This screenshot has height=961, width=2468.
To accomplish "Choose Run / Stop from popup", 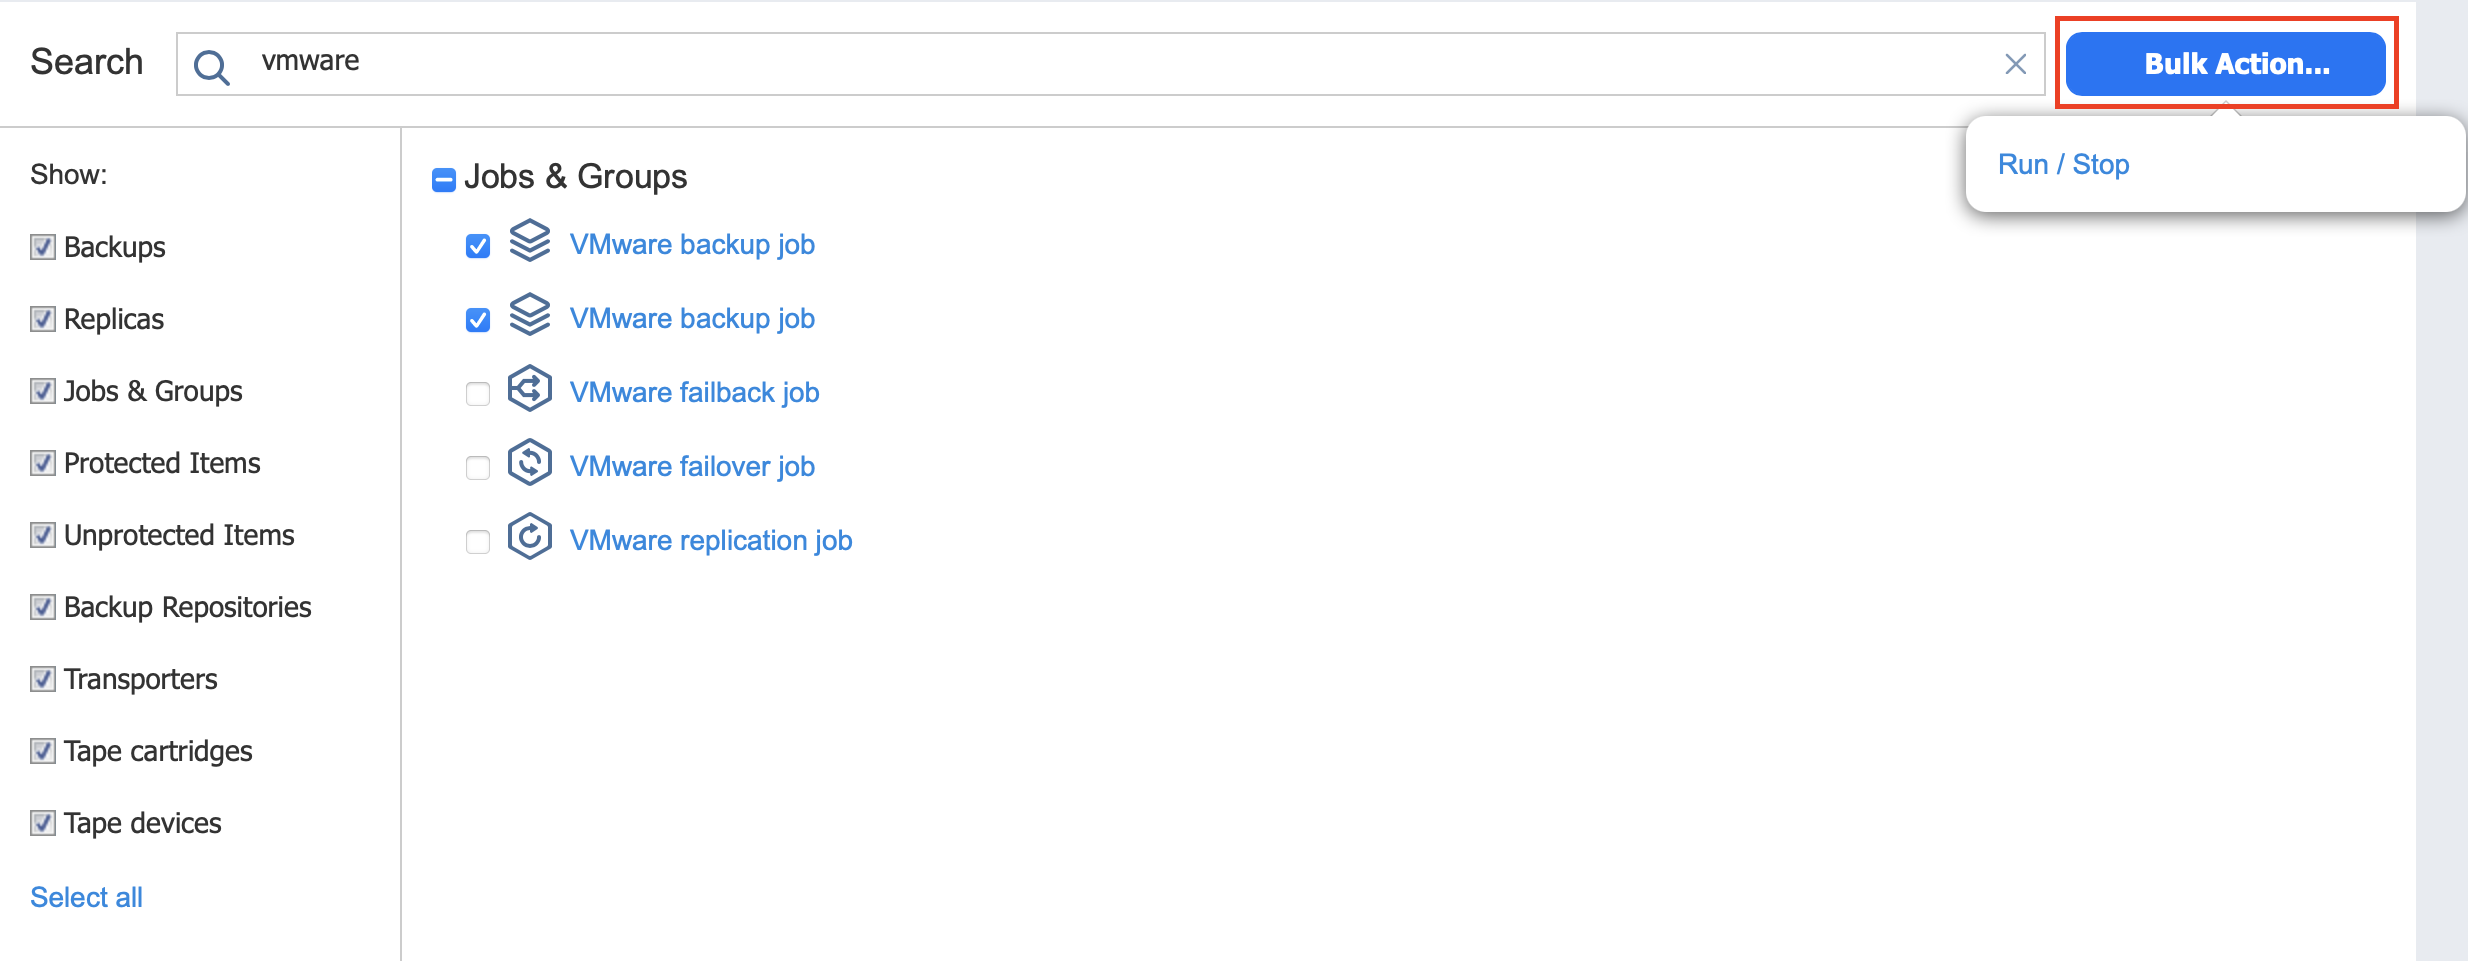I will point(2063,164).
